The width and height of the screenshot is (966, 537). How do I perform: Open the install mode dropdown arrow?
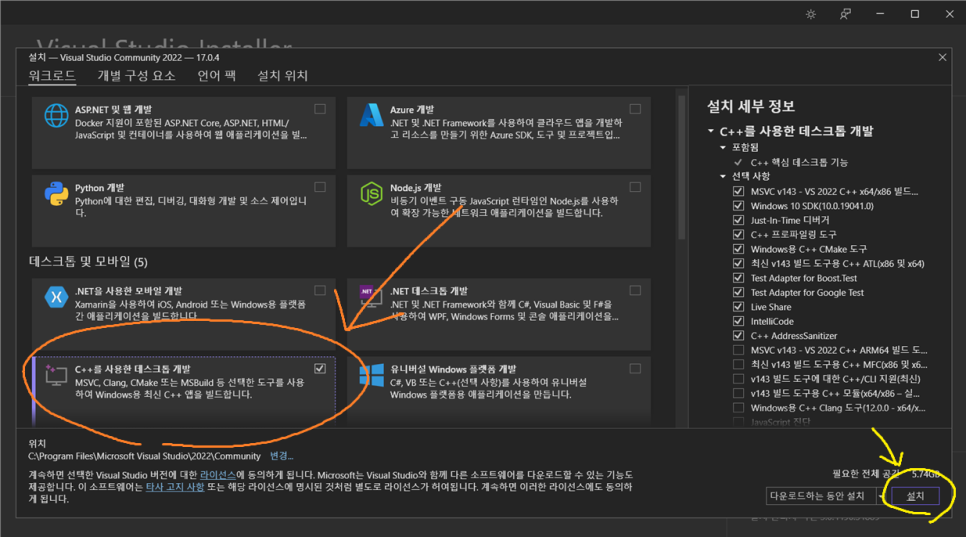point(881,496)
